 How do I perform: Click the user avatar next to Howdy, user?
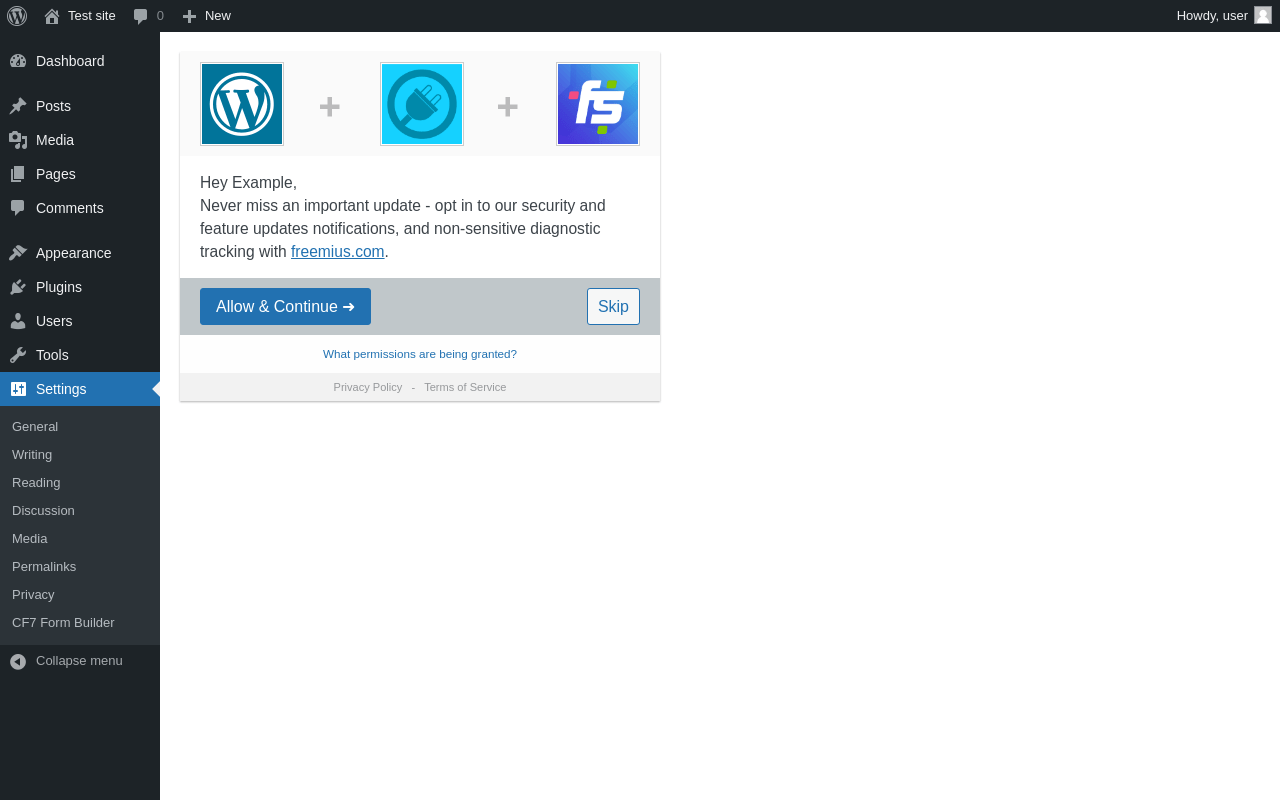click(1263, 15)
